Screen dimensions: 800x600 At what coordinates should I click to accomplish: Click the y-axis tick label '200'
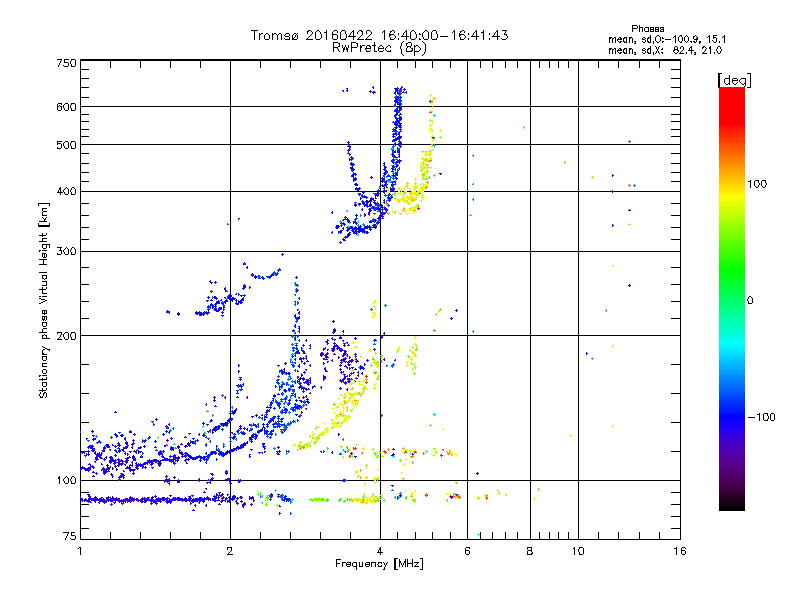(x=66, y=336)
